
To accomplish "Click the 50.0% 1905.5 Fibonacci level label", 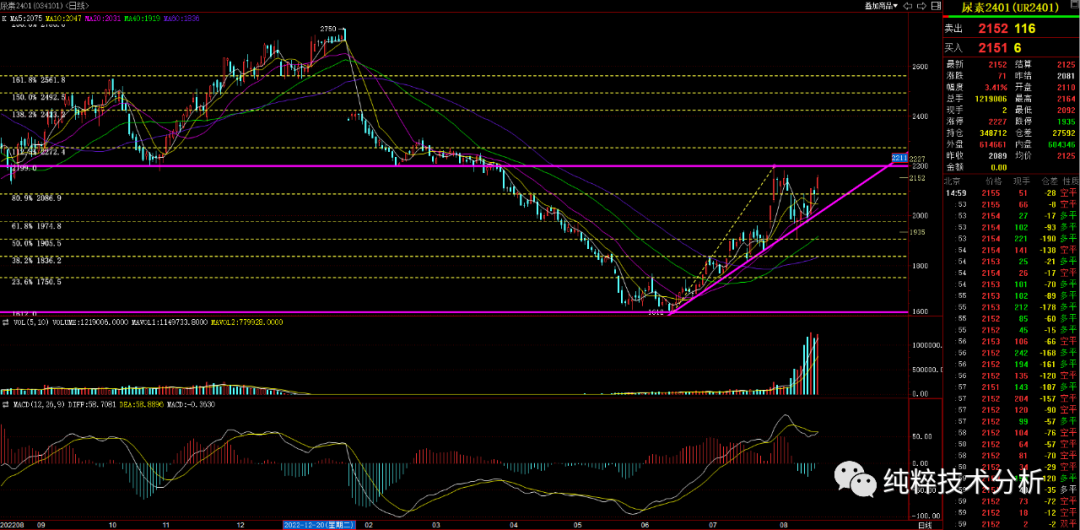I will click(37, 243).
